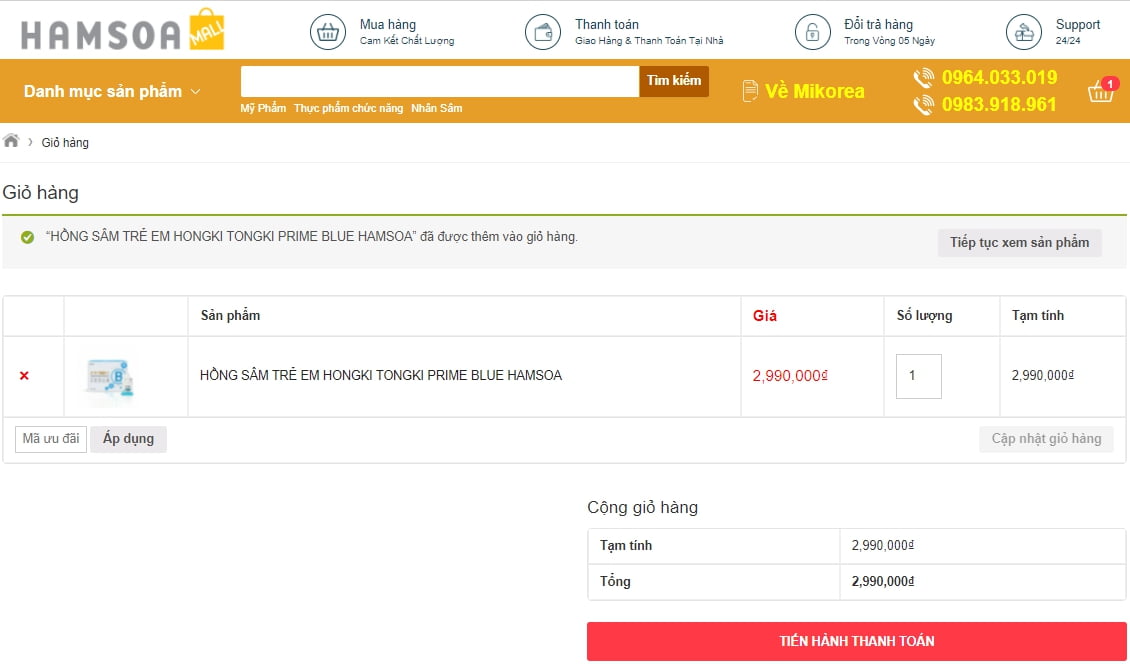This screenshot has width=1130, height=664.
Task: Open HỒNG SÂM TRẺ EM product link
Action: click(381, 376)
